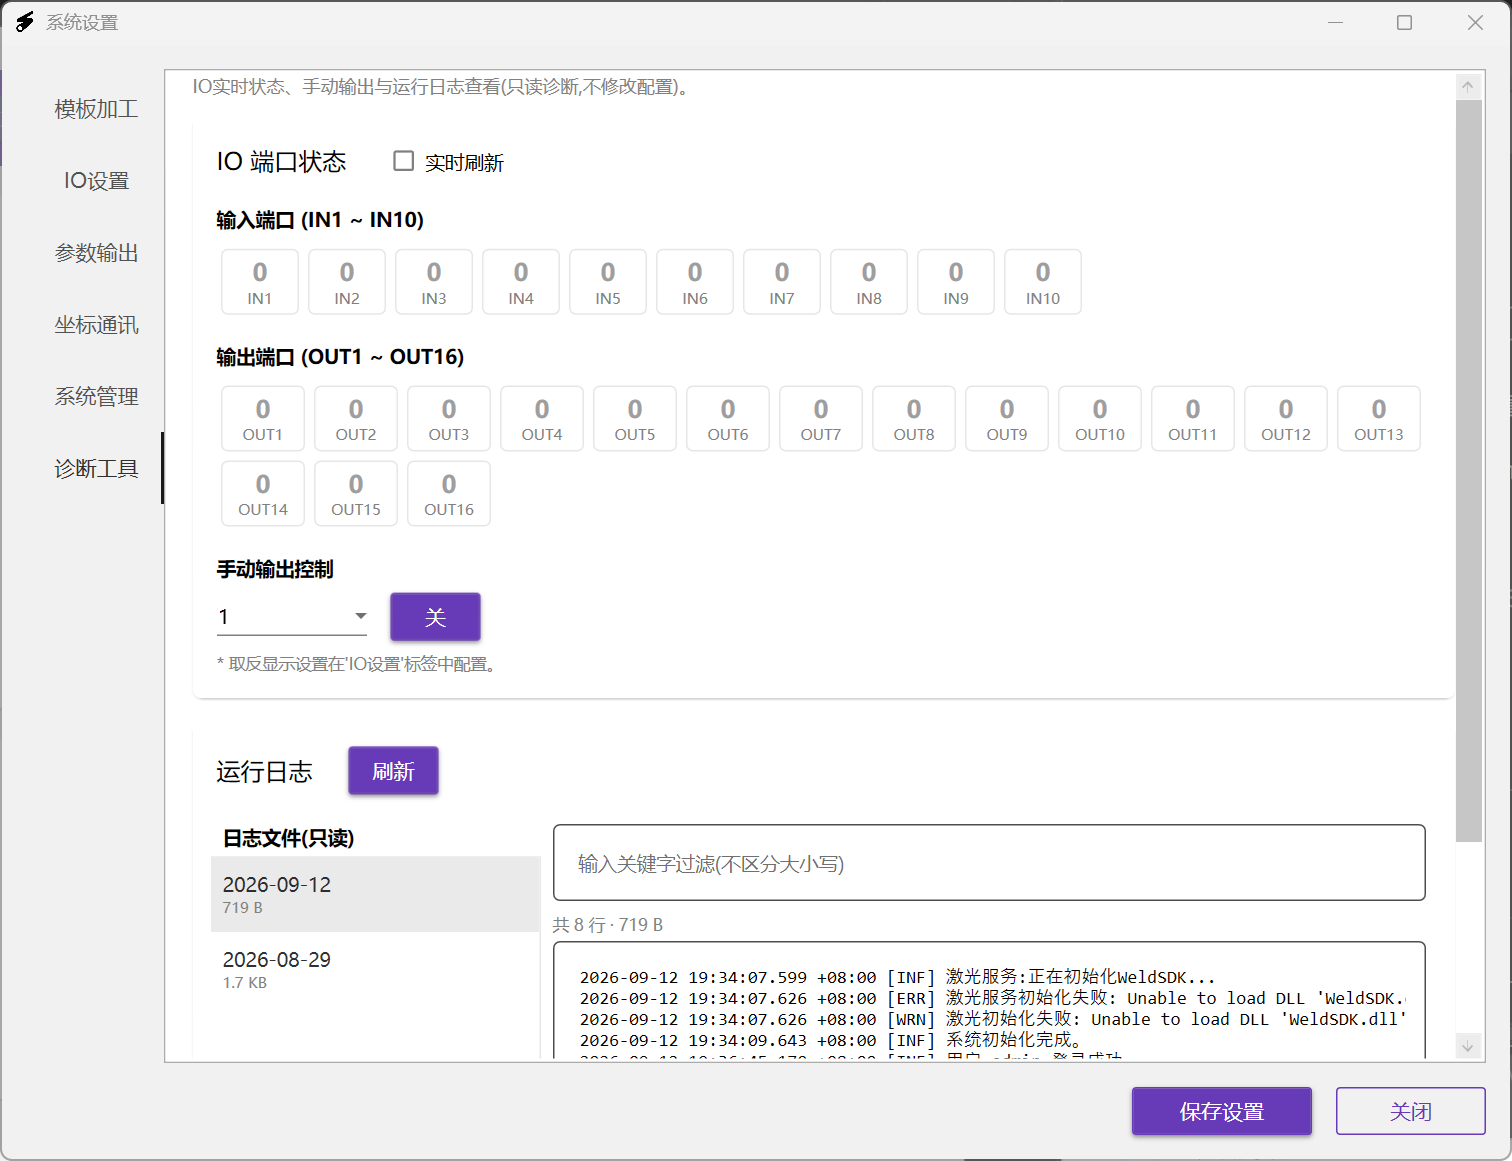This screenshot has height=1161, width=1512.
Task: Click the scrollbar up arrow
Action: tap(1468, 86)
